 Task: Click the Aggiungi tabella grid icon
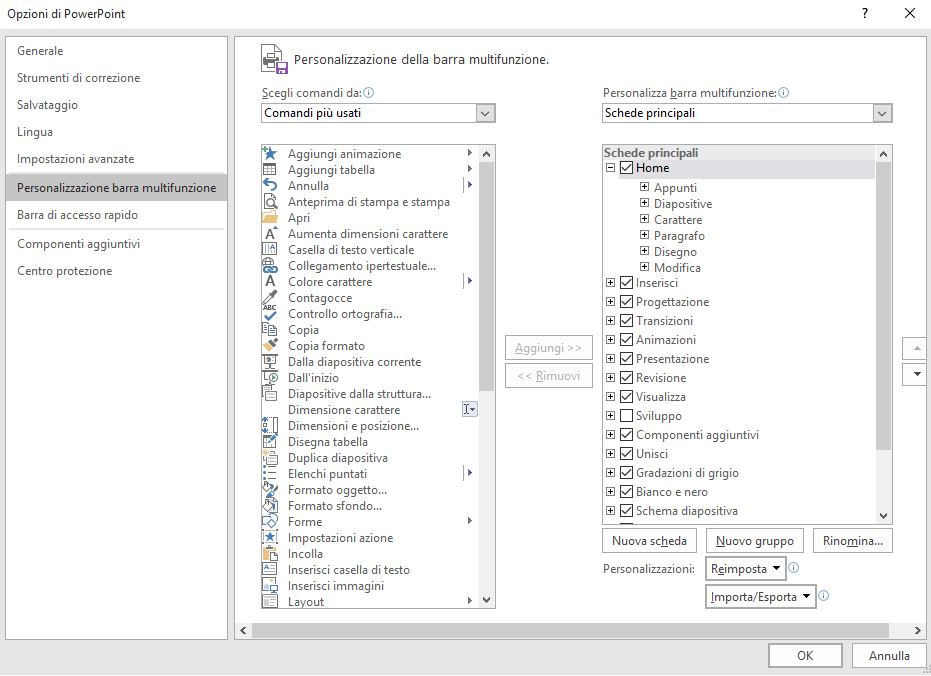coord(270,170)
